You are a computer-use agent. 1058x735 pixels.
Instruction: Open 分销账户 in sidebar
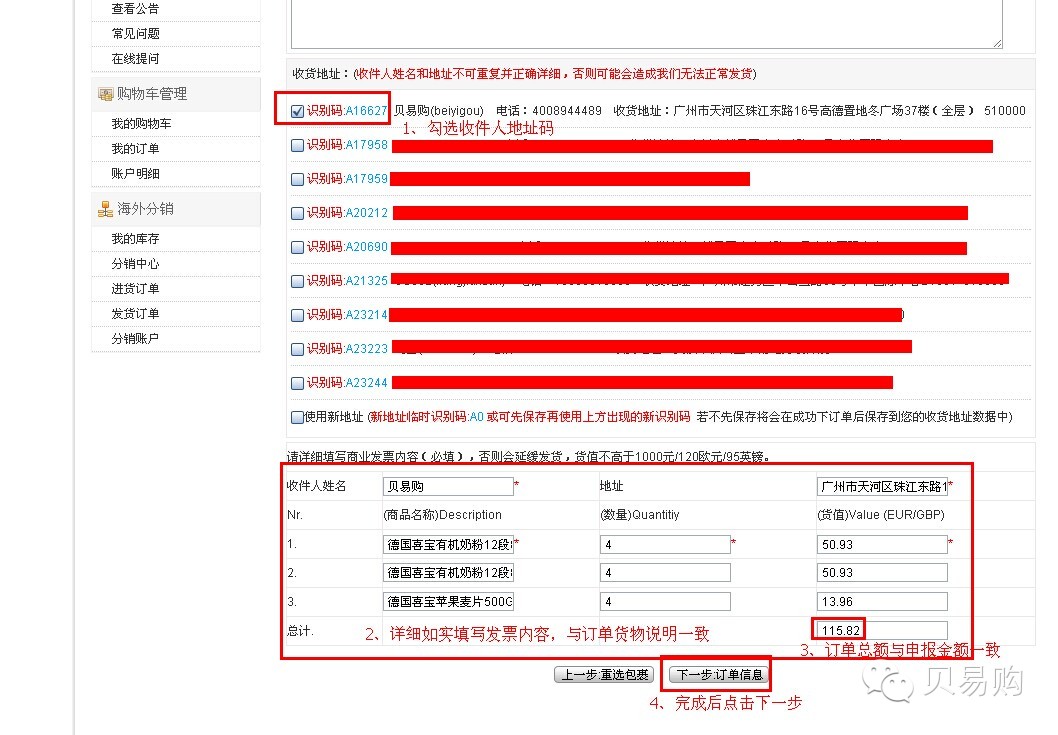tap(135, 339)
